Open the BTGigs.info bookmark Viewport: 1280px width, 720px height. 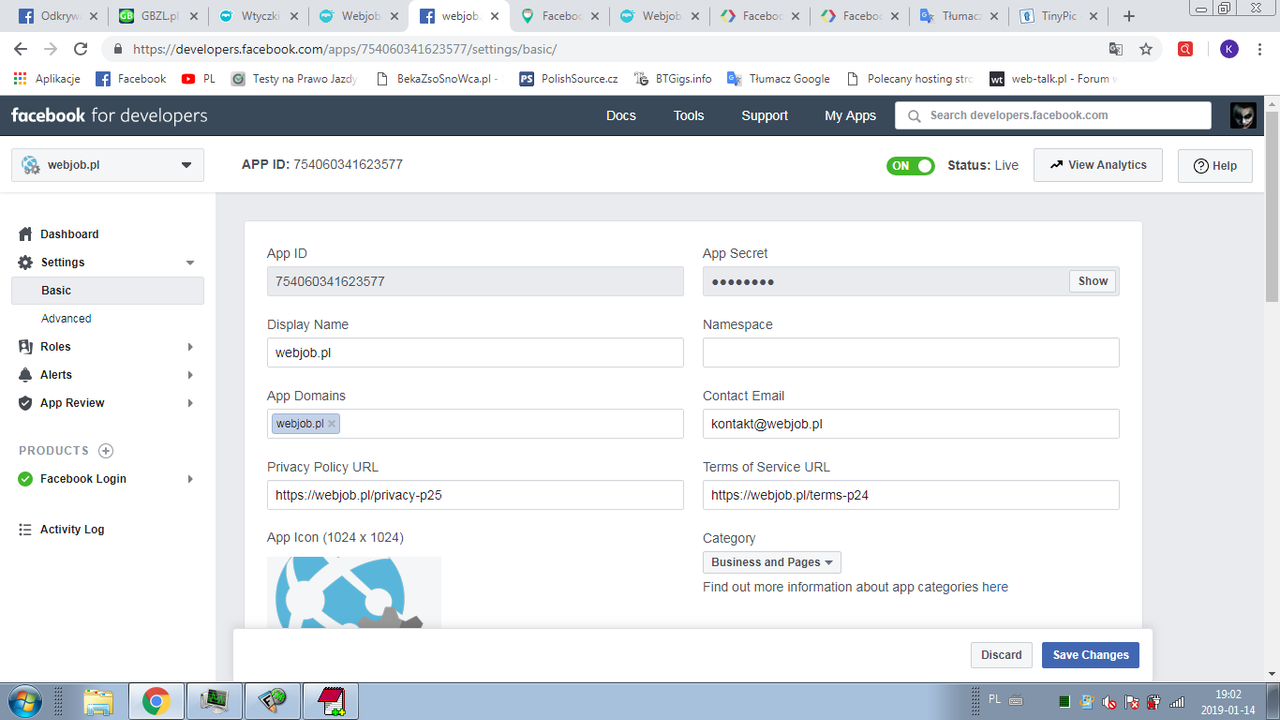[x=673, y=79]
